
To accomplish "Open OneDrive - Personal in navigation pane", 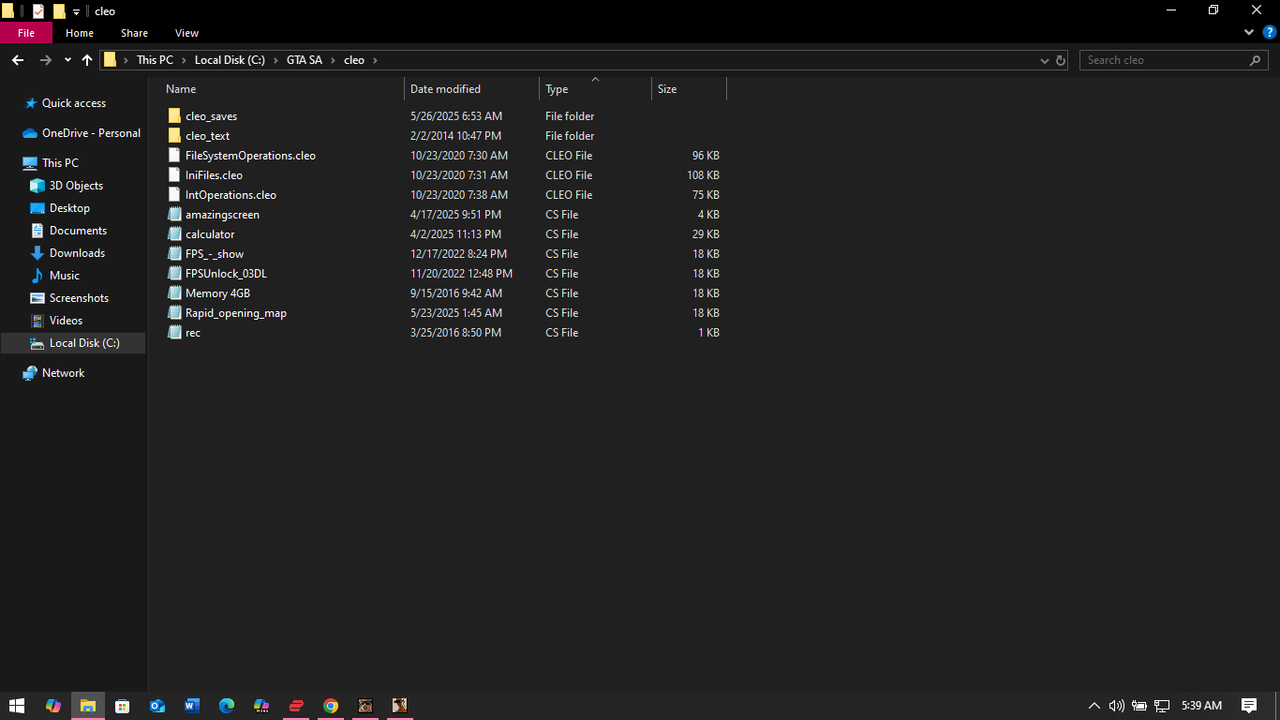I will pyautogui.click(x=90, y=133).
